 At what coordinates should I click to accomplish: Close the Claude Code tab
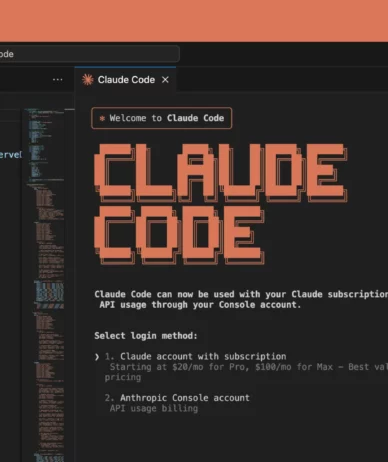[x=165, y=80]
